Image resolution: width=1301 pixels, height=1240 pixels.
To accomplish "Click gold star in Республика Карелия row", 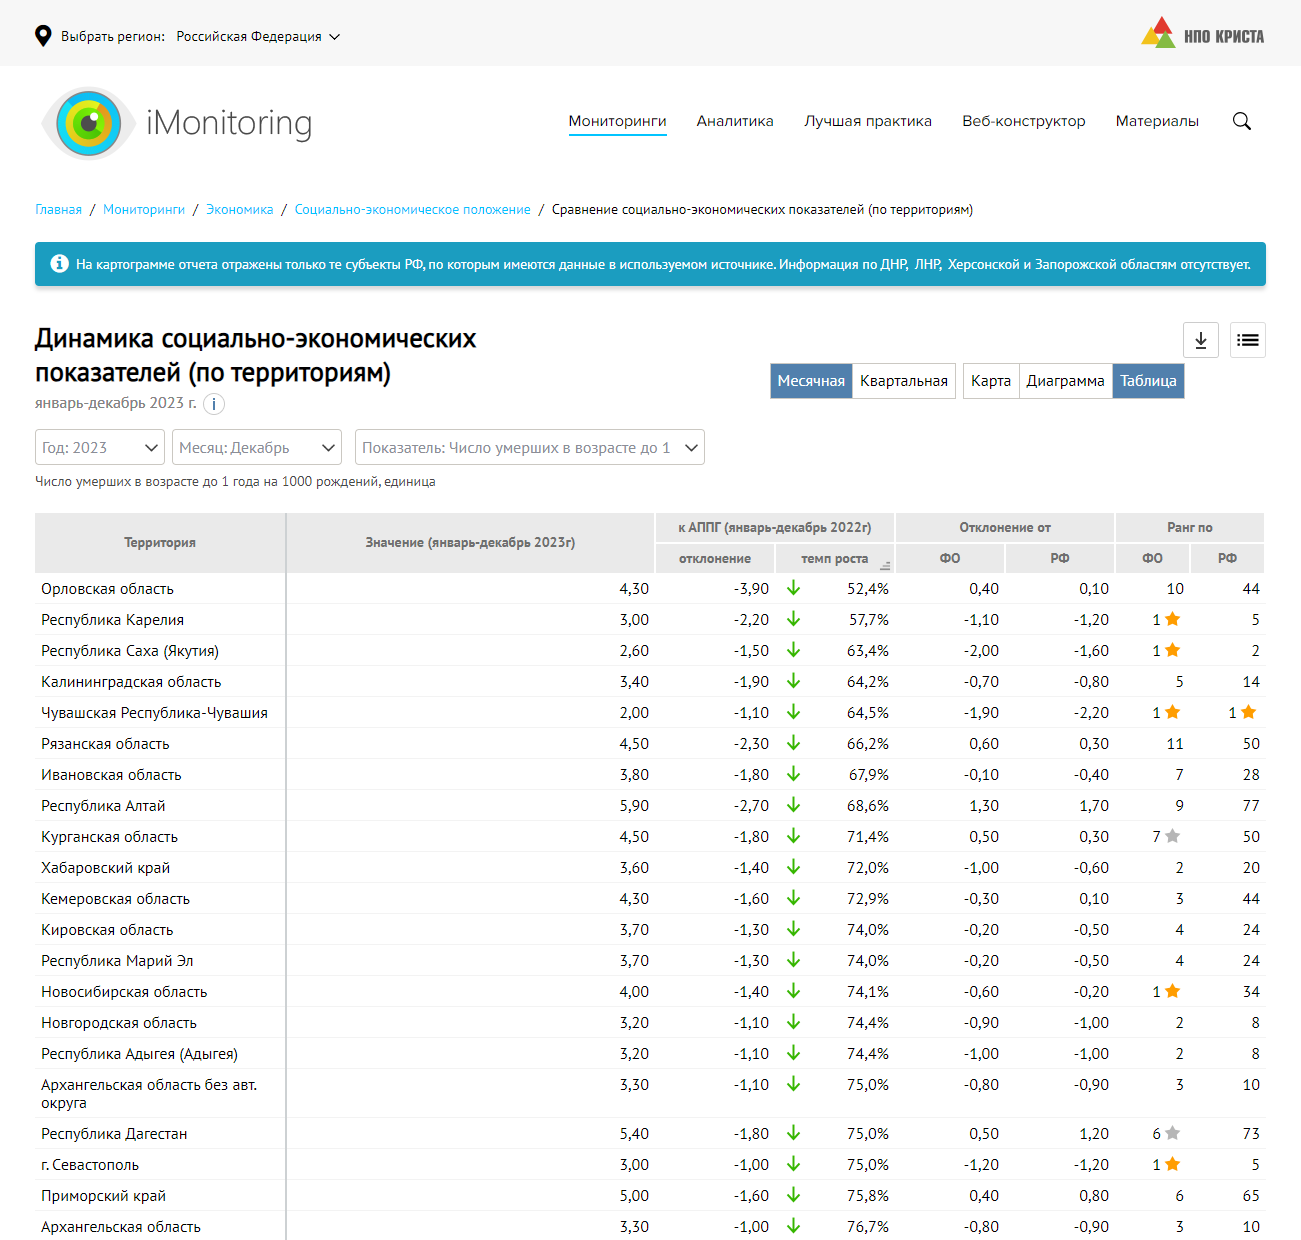I will 1173,620.
